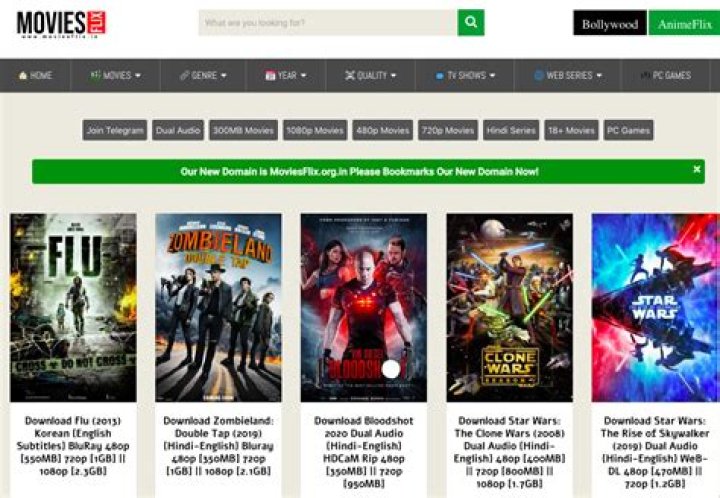
Task: Open the Star Wars Rise of Skywalker poster
Action: (x=656, y=308)
